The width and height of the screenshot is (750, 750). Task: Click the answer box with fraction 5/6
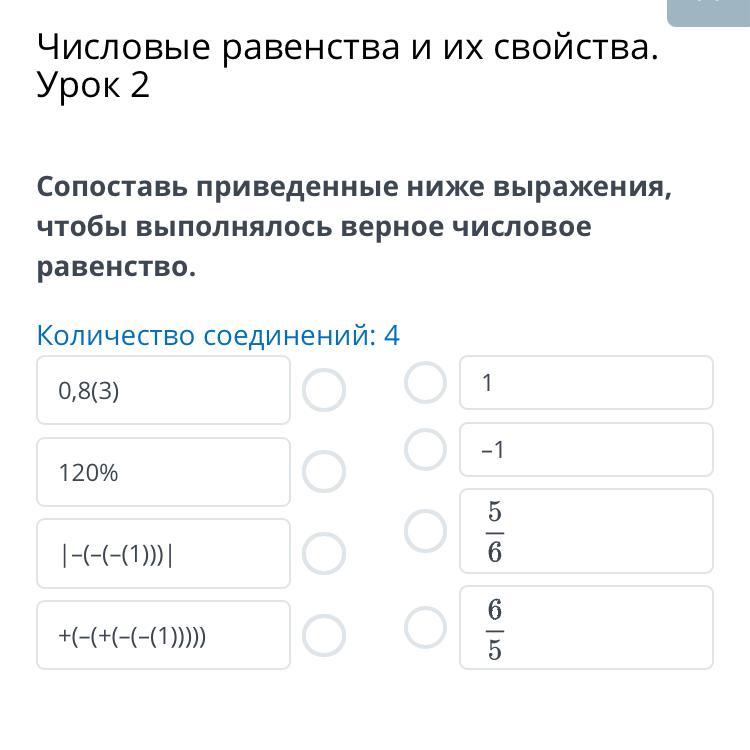point(586,531)
